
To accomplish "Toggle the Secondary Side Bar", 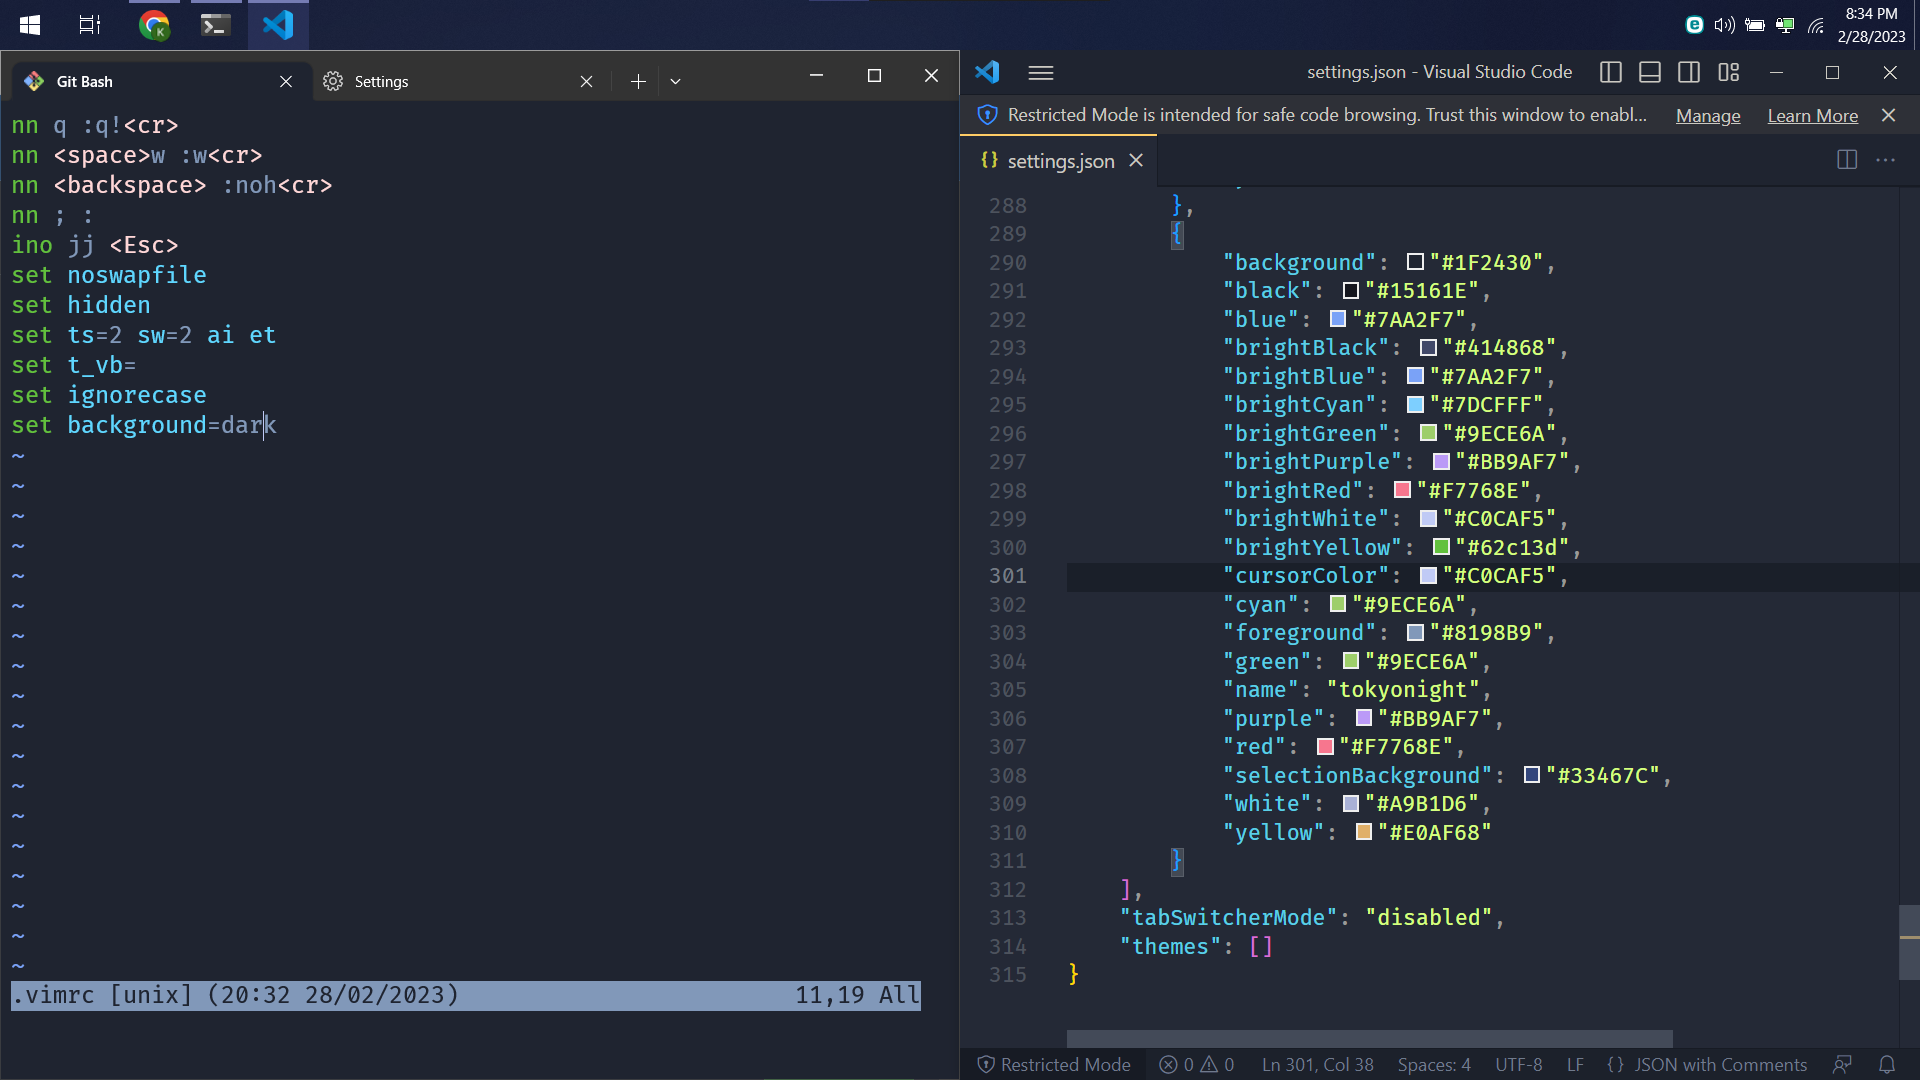I will pos(1689,72).
